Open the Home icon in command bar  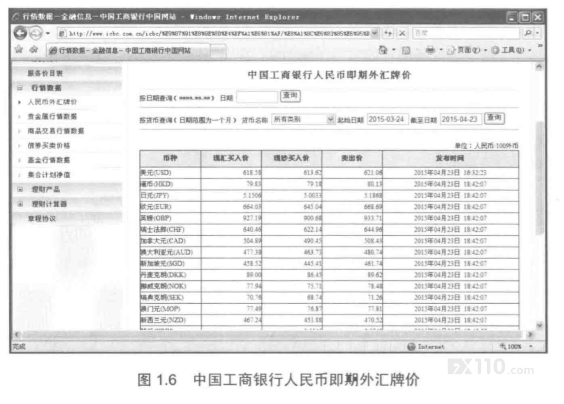pyautogui.click(x=383, y=50)
